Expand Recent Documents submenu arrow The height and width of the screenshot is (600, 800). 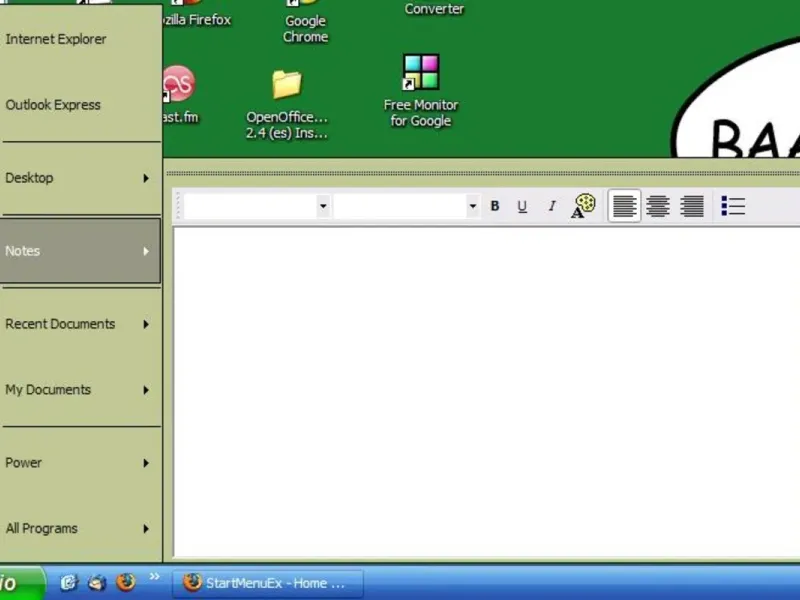tap(146, 324)
